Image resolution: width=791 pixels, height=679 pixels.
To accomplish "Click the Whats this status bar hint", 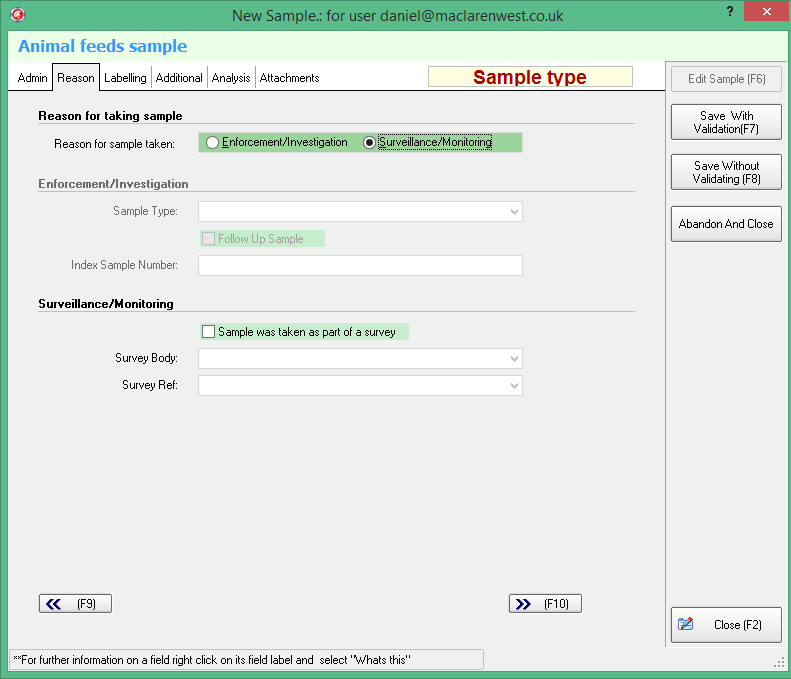I will pyautogui.click(x=212, y=660).
